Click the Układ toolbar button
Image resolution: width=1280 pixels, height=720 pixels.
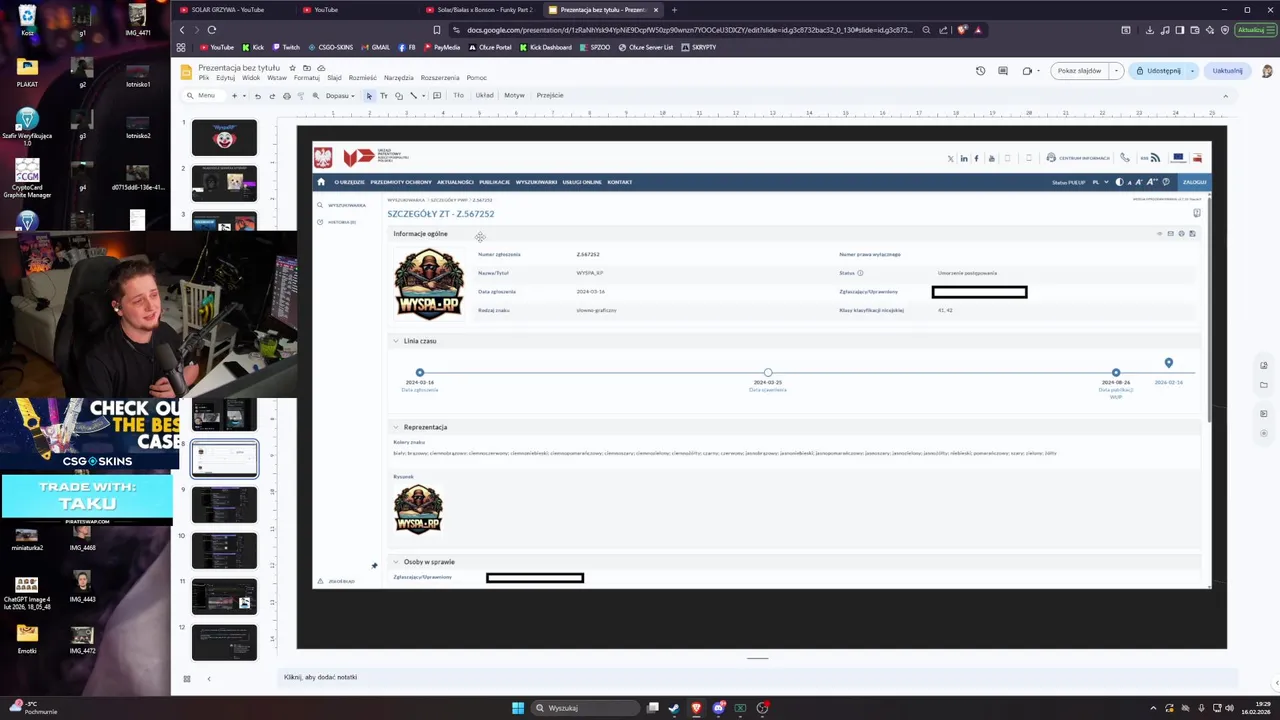click(485, 96)
